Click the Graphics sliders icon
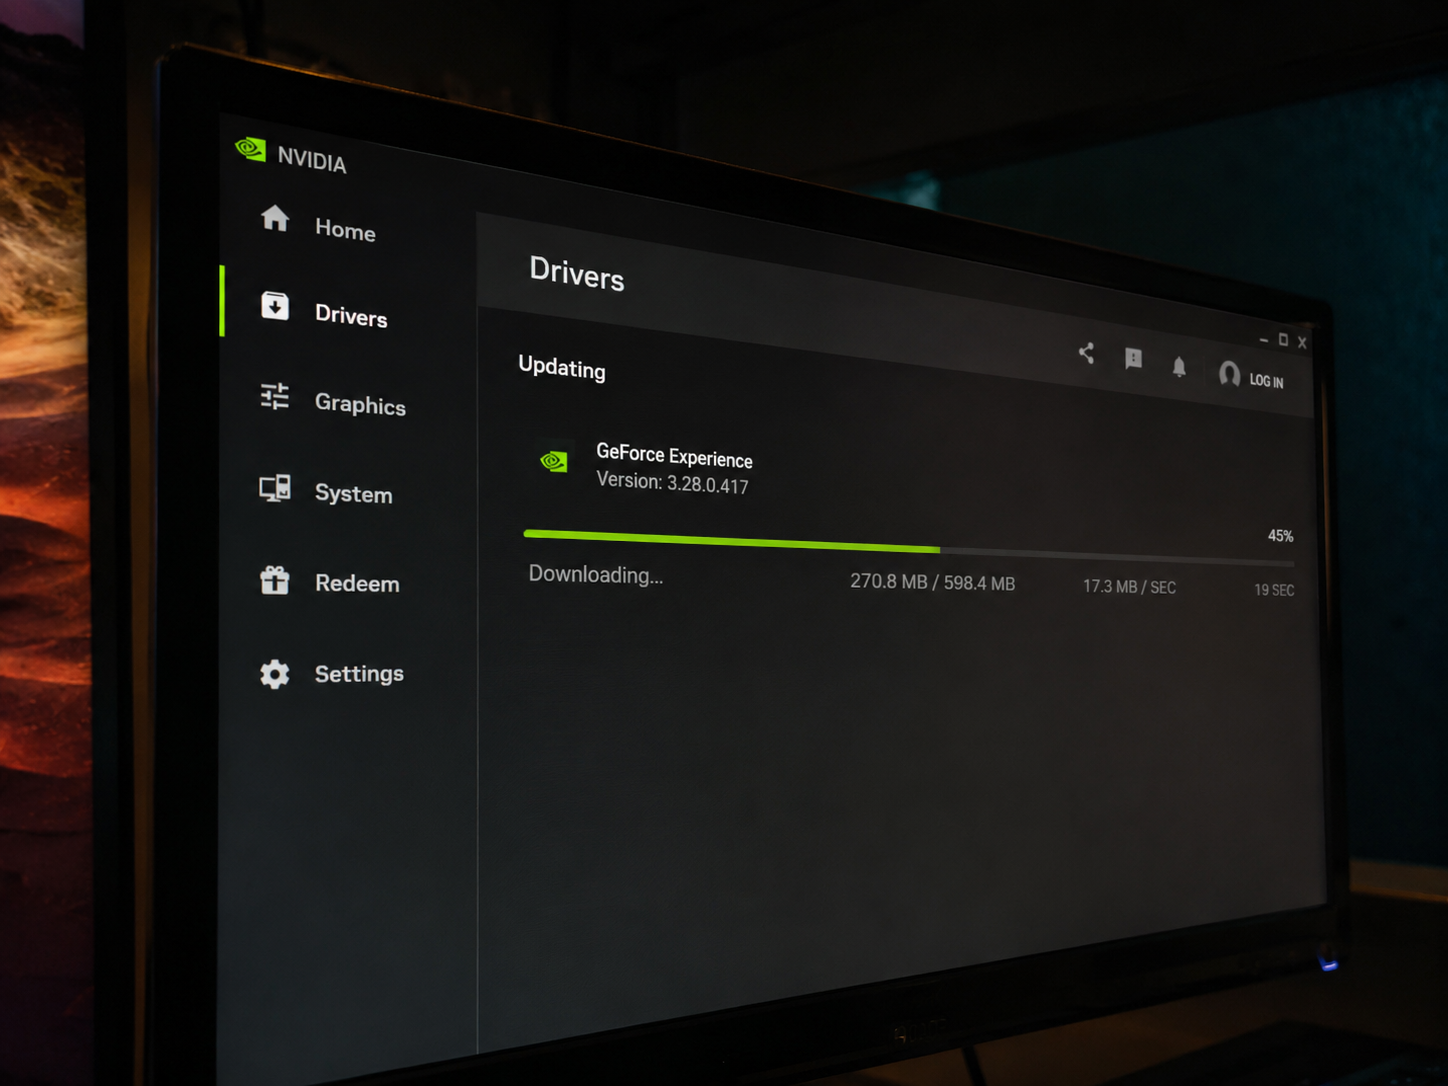The width and height of the screenshot is (1448, 1086). point(275,396)
